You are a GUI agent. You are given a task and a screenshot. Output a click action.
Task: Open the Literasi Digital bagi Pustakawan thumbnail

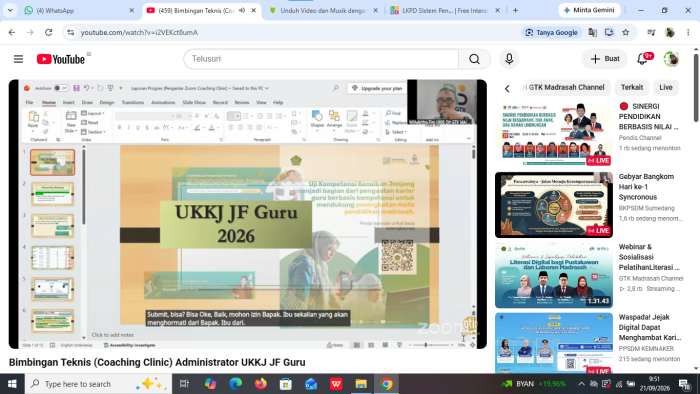pos(554,275)
